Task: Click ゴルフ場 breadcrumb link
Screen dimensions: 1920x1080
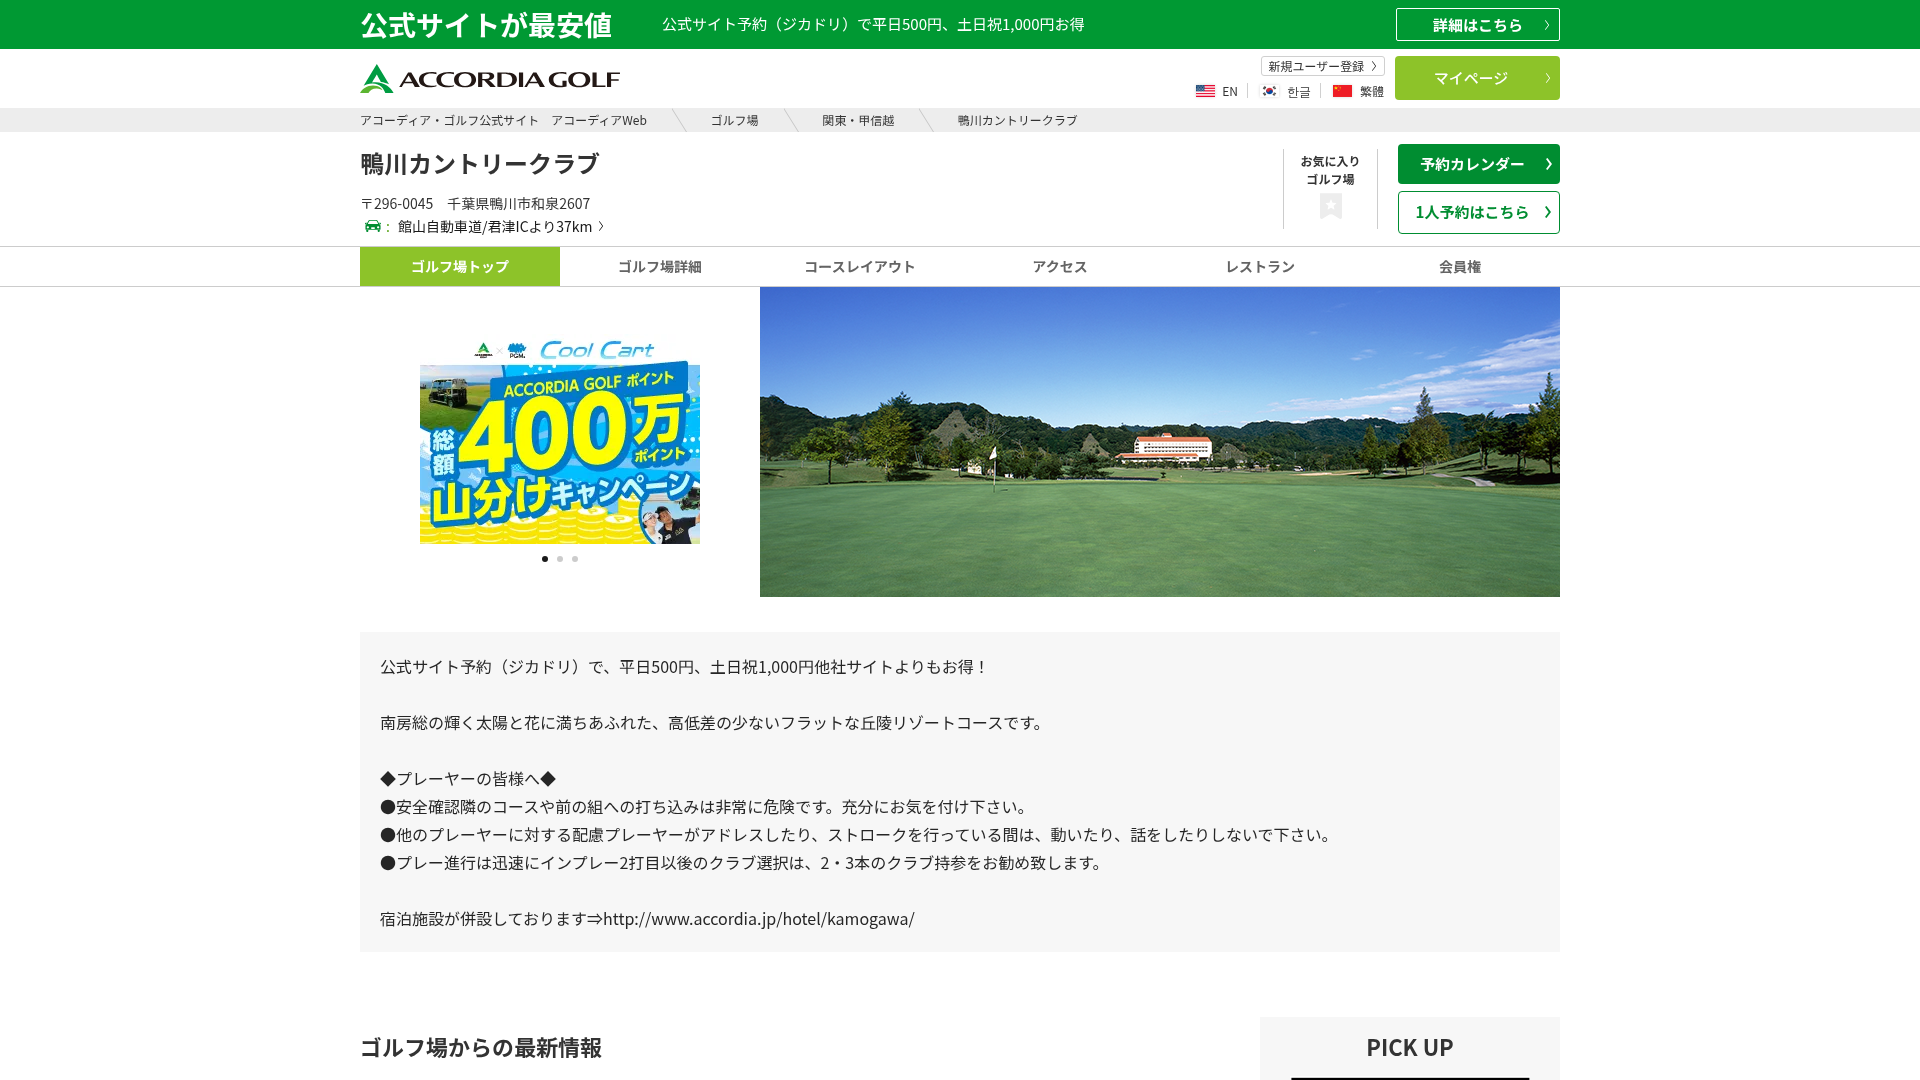Action: [734, 120]
